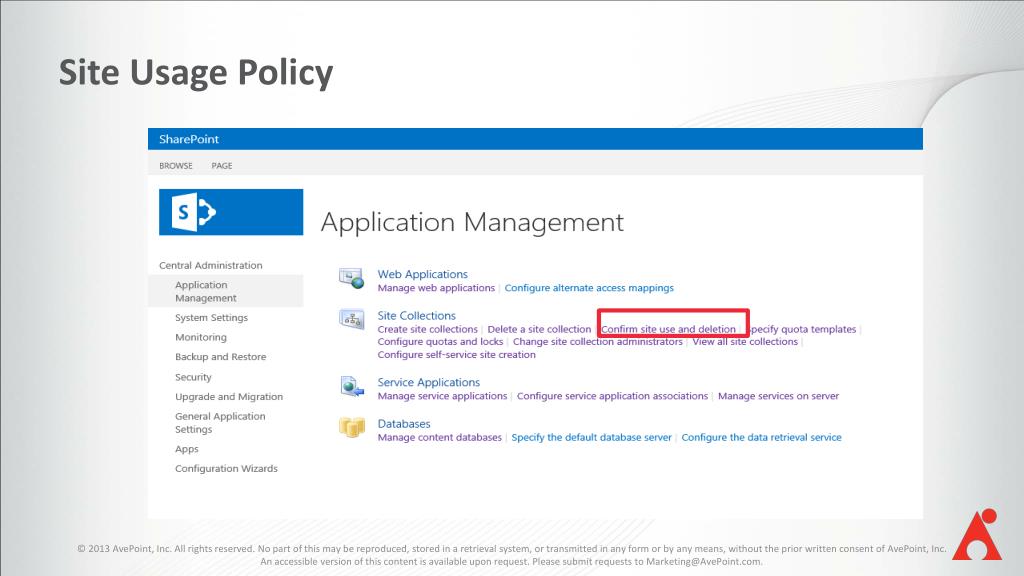The width and height of the screenshot is (1024, 576).
Task: Open Upgrade and Migration in the sidebar
Action: coord(229,396)
